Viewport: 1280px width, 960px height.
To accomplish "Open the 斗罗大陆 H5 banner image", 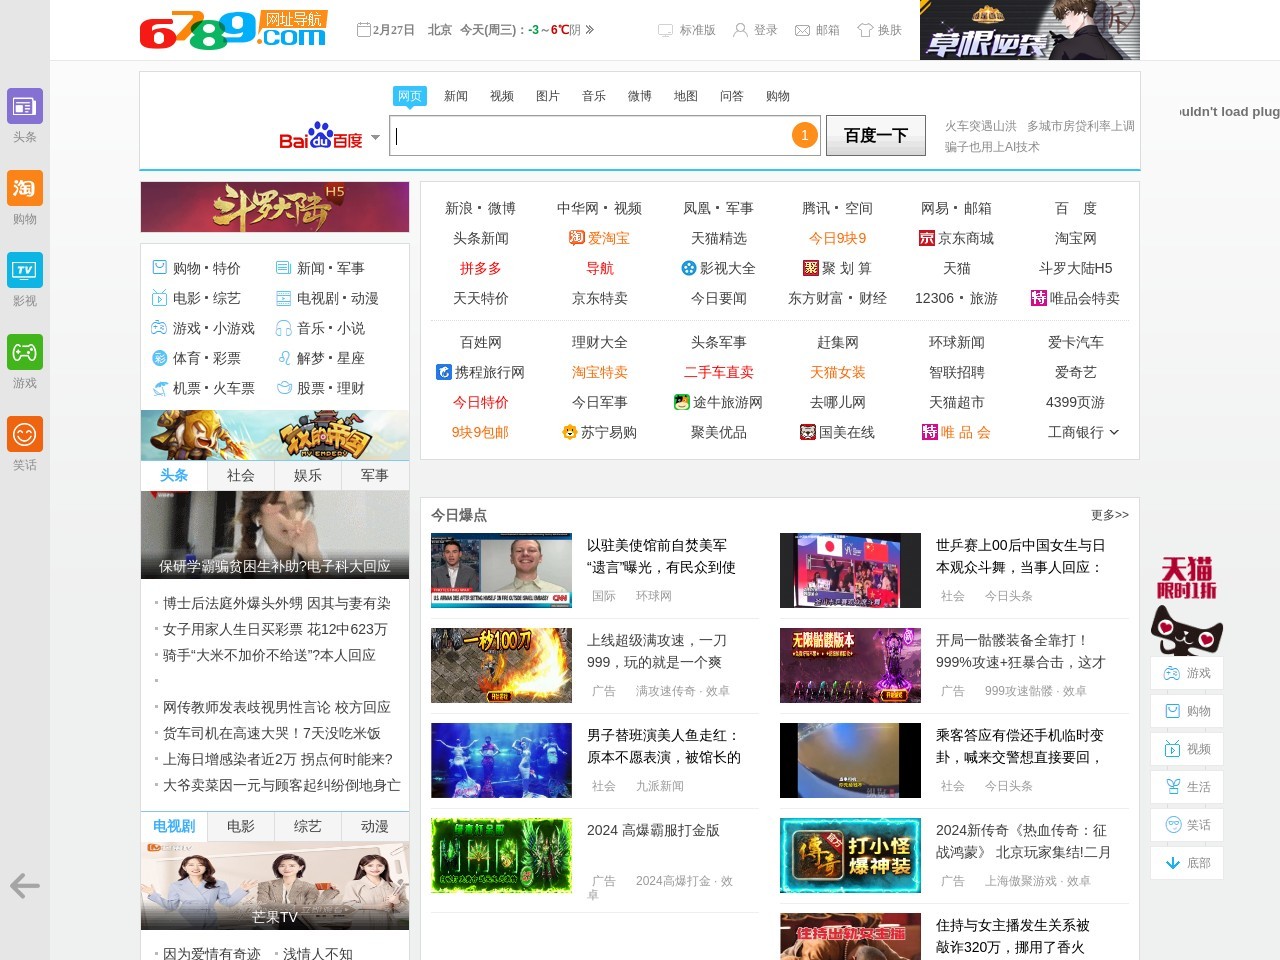I will point(275,207).
